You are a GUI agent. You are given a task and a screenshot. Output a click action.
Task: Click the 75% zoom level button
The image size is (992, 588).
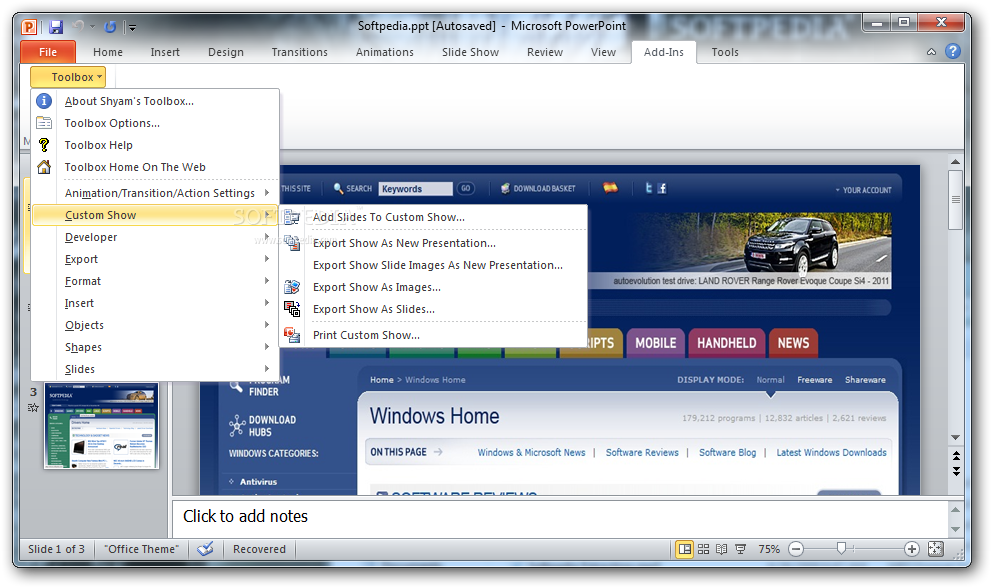[769, 549]
